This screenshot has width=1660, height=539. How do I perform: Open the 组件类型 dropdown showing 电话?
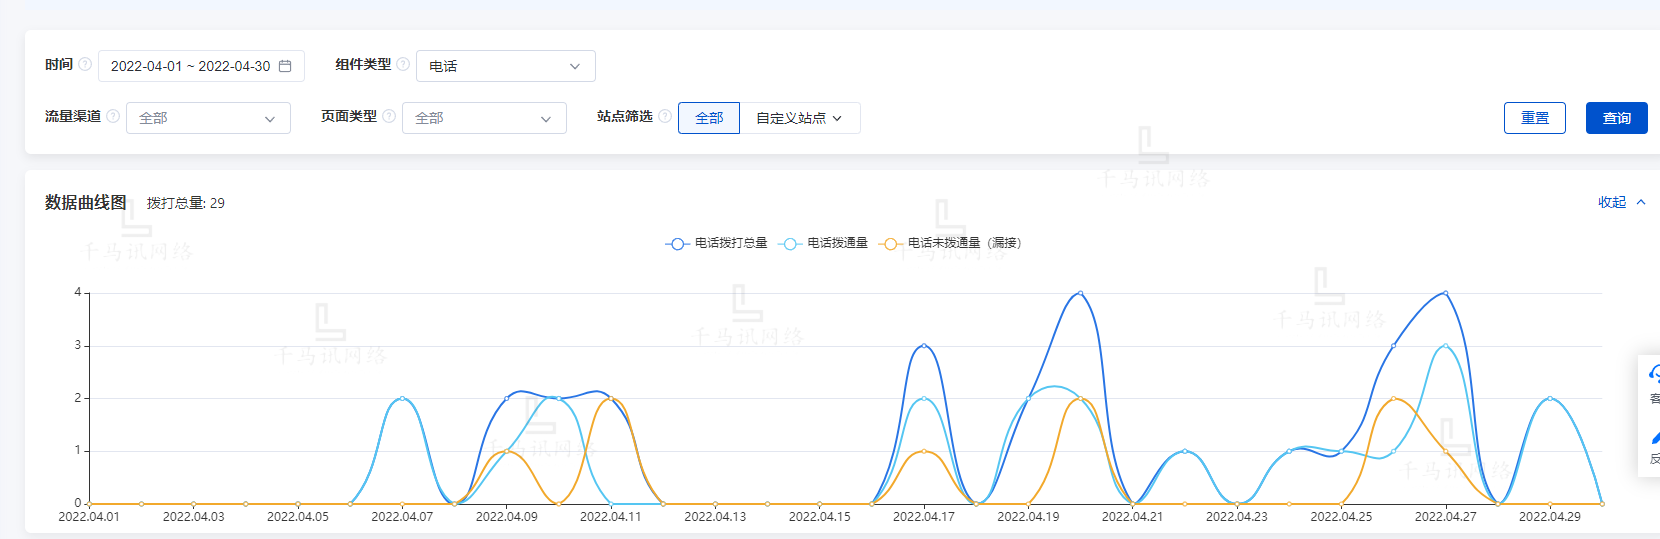click(505, 66)
